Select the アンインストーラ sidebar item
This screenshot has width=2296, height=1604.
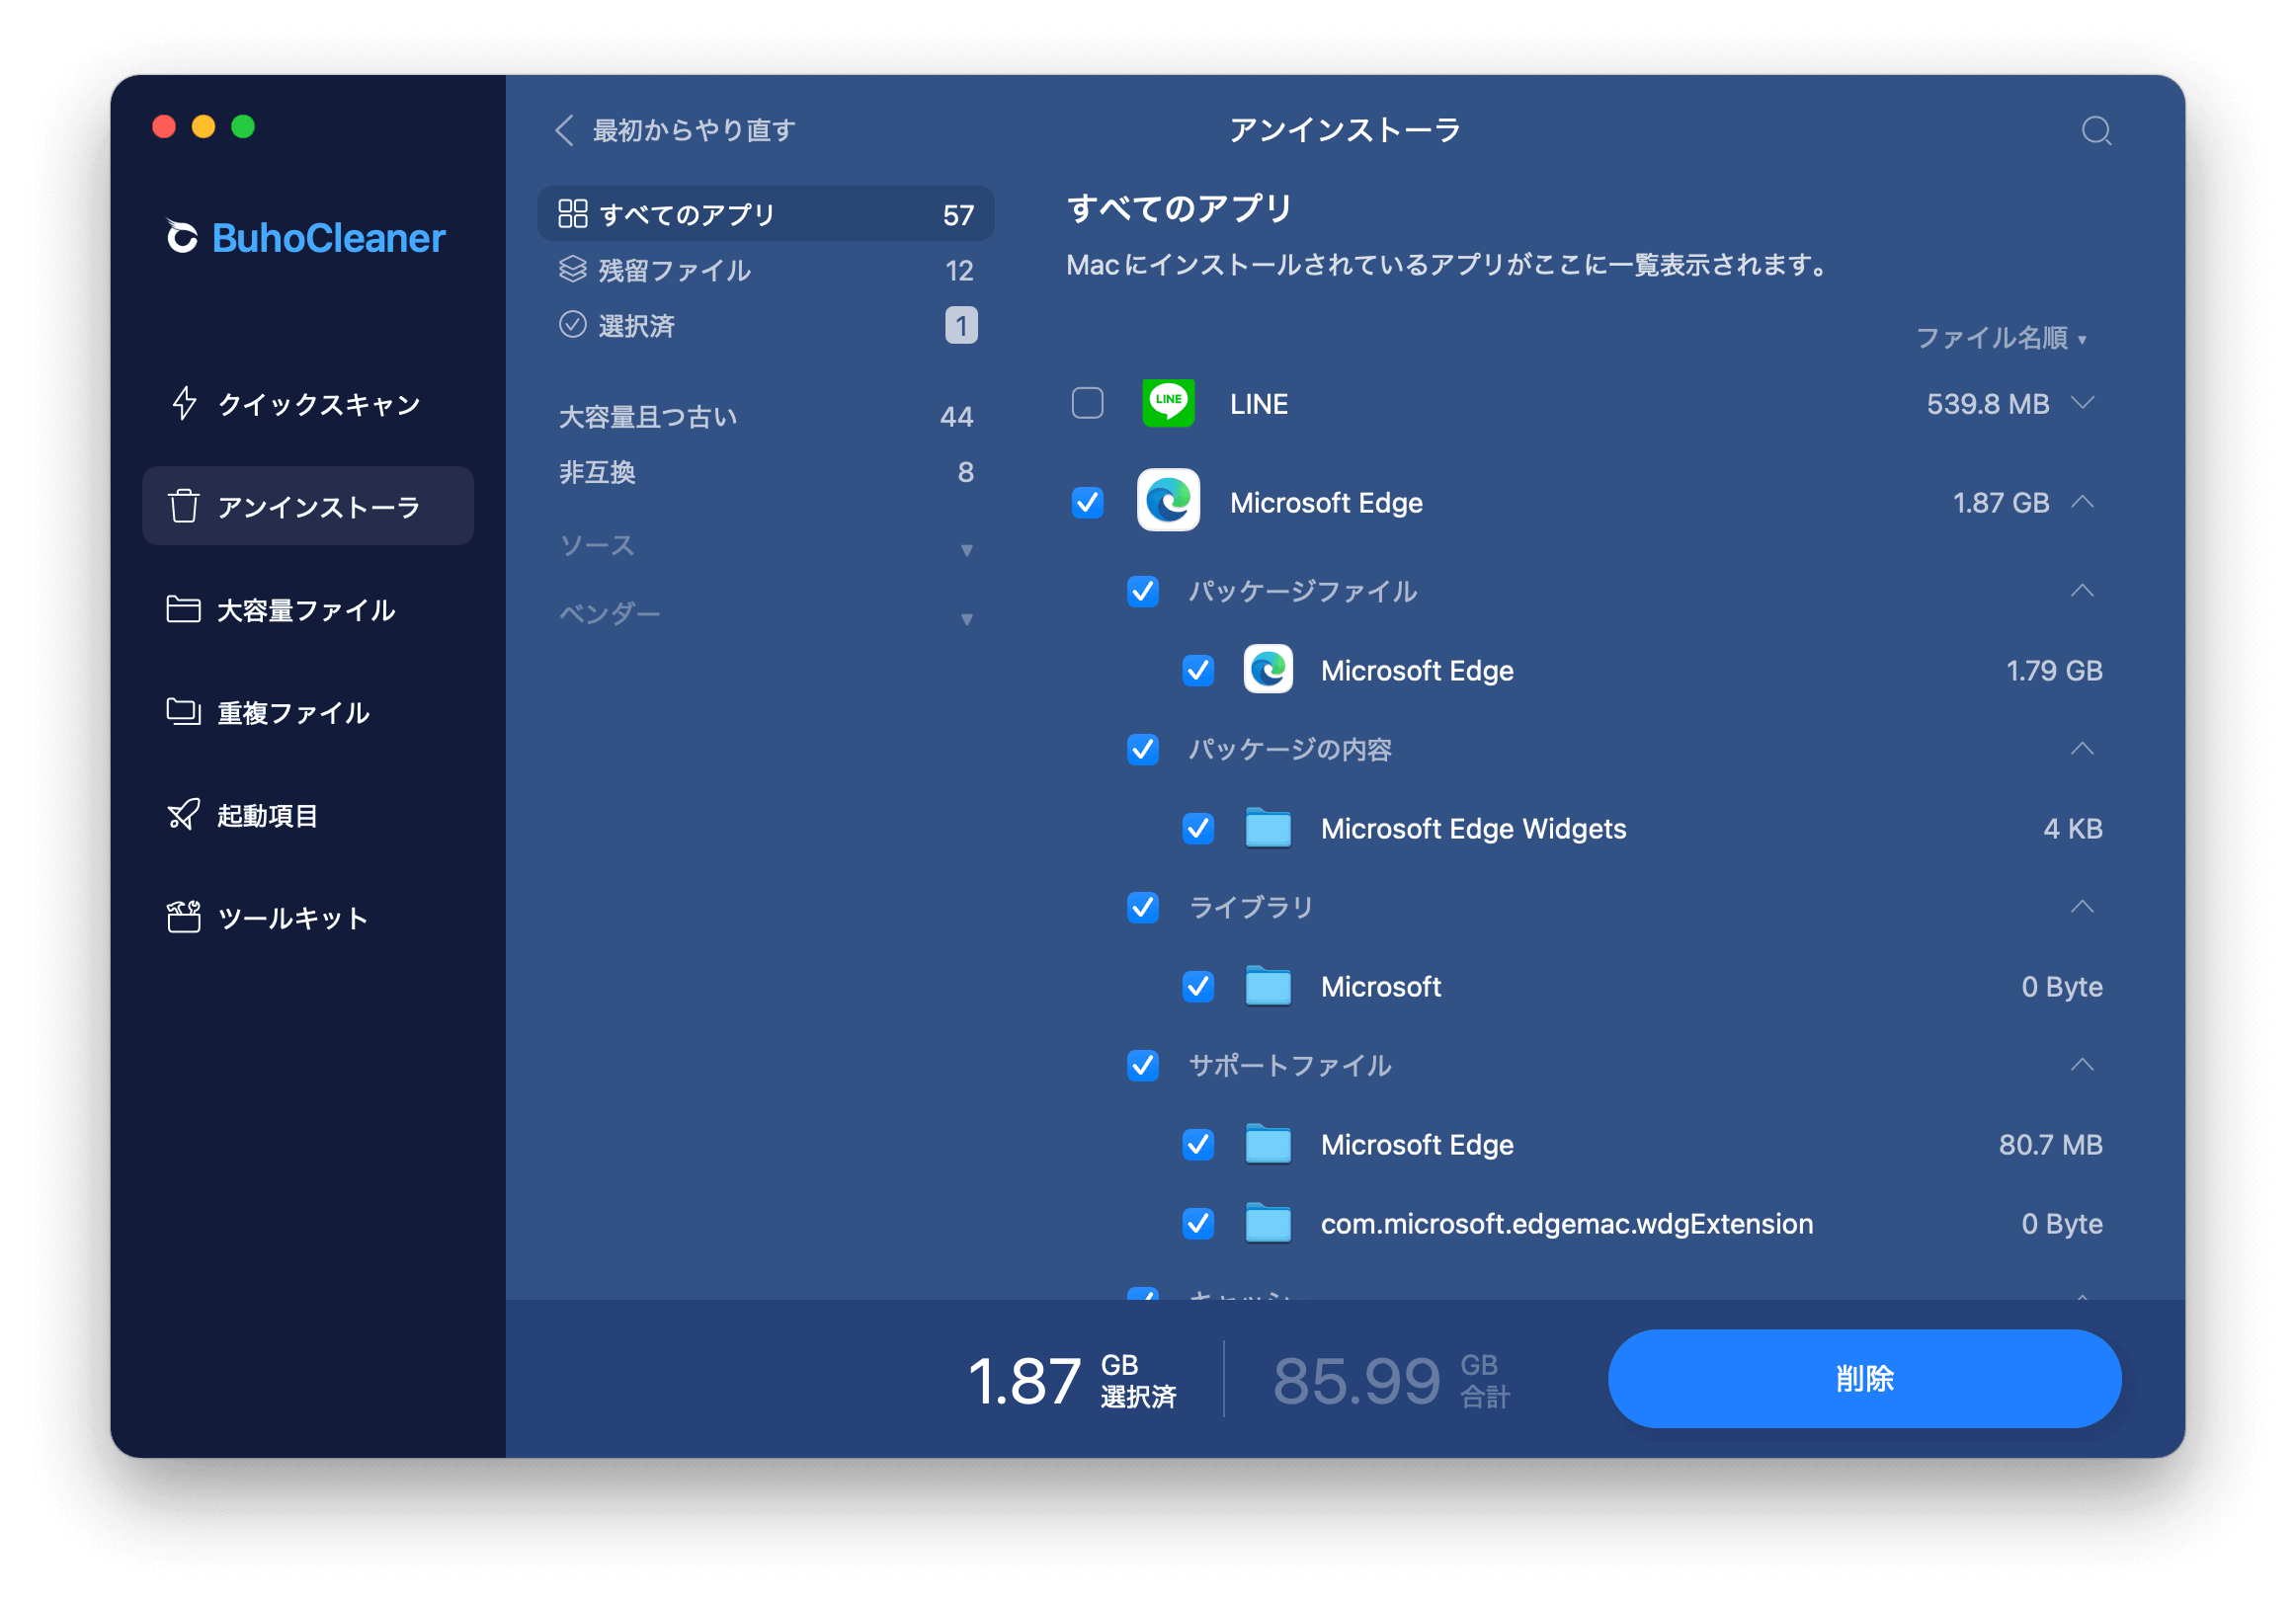(308, 506)
